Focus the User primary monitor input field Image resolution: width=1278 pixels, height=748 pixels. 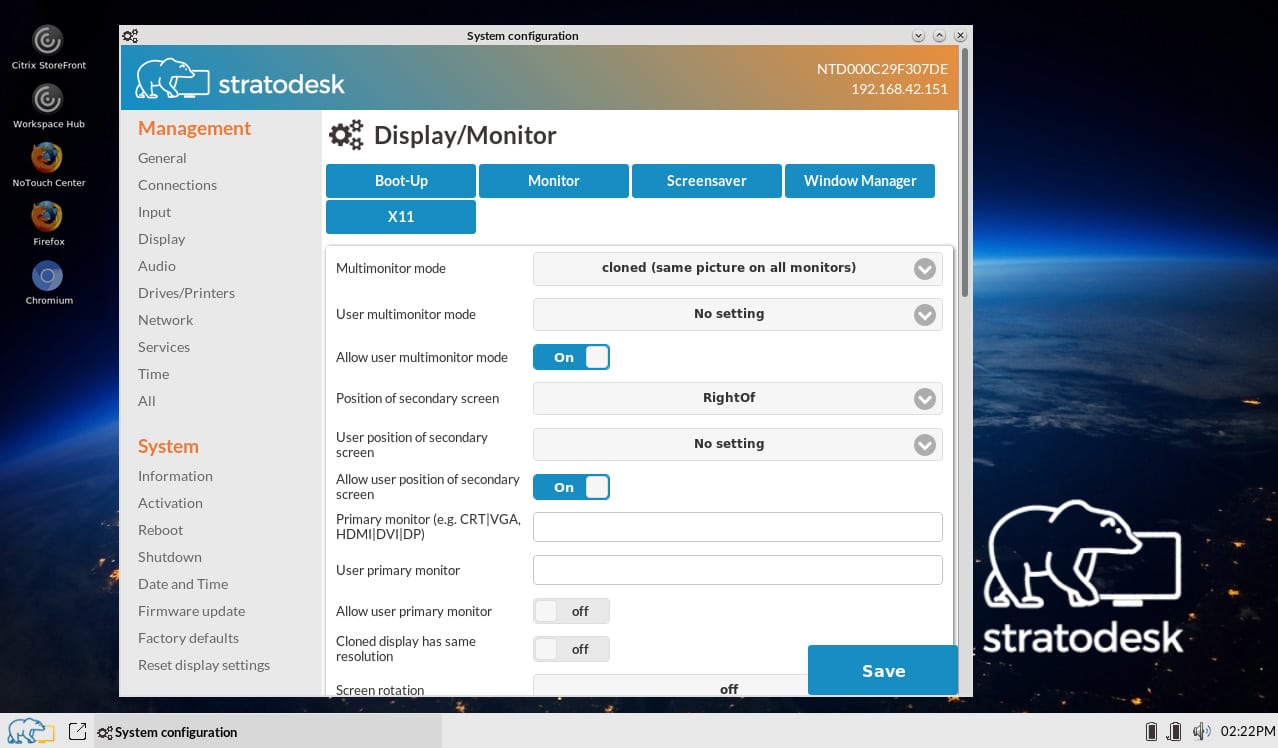tap(738, 570)
